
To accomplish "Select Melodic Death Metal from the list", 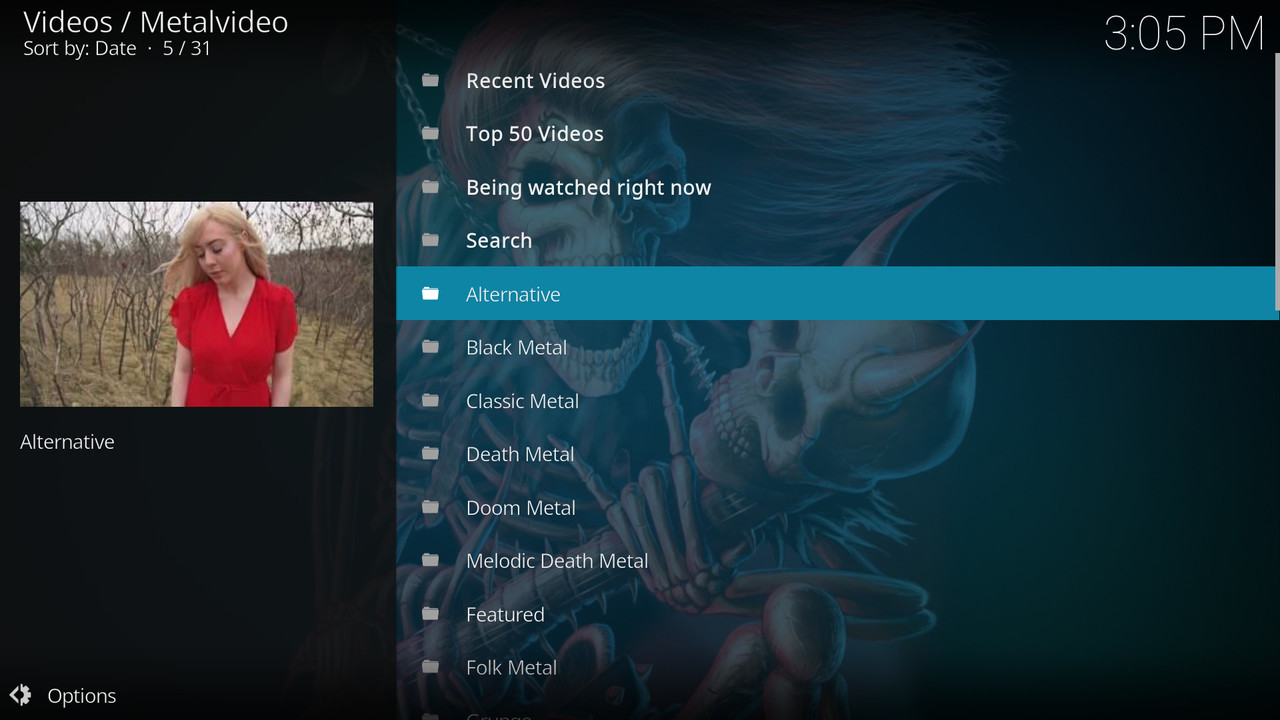I will (557, 561).
